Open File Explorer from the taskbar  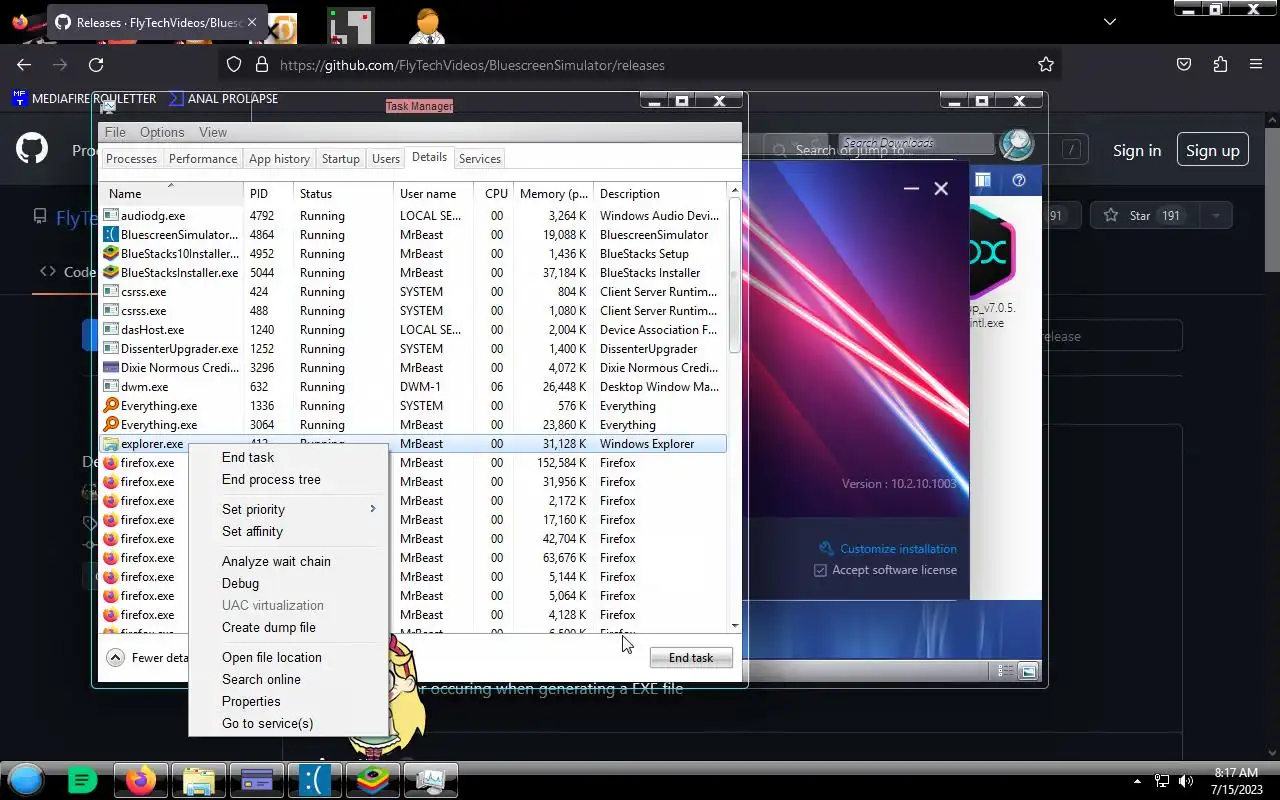(199, 780)
